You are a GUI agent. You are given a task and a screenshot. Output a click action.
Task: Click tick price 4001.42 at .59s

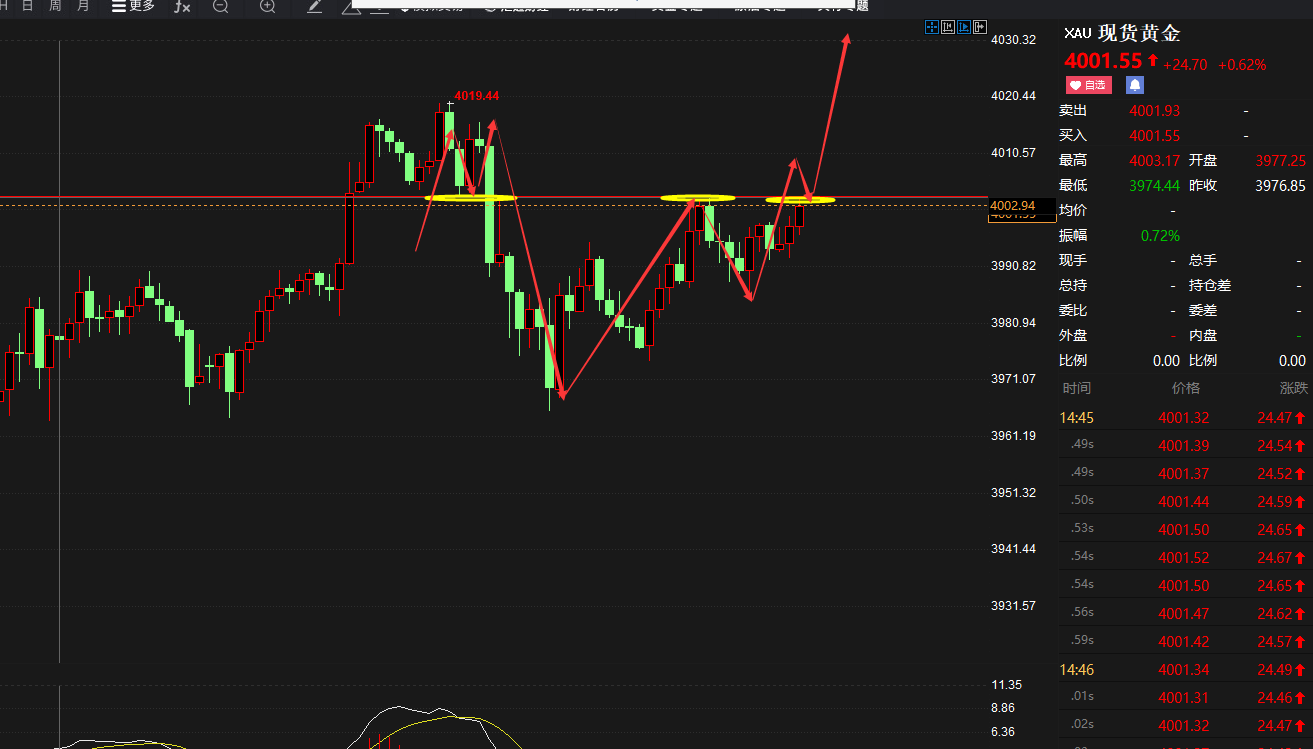(x=1184, y=642)
